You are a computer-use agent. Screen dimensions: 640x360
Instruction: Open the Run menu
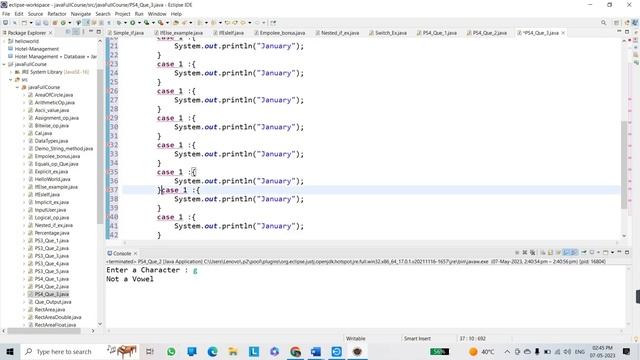[x=139, y=14]
